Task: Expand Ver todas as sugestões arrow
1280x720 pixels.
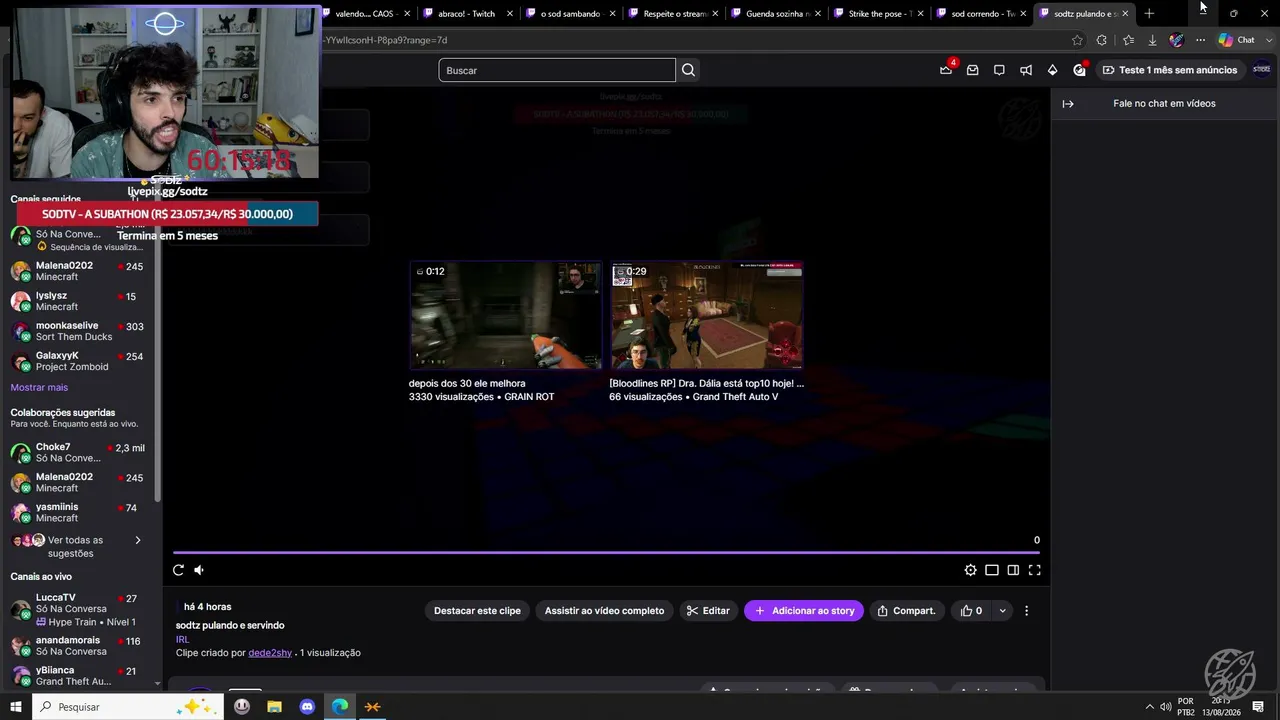Action: coord(138,541)
